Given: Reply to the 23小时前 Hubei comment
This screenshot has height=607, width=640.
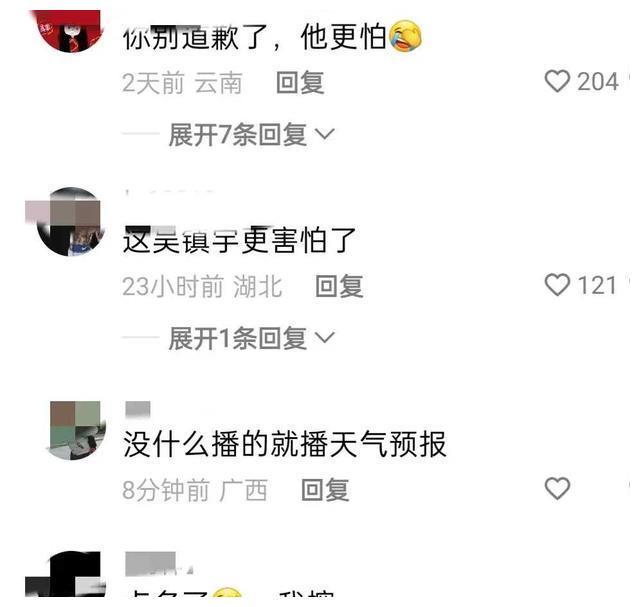Looking at the screenshot, I should click(x=340, y=286).
